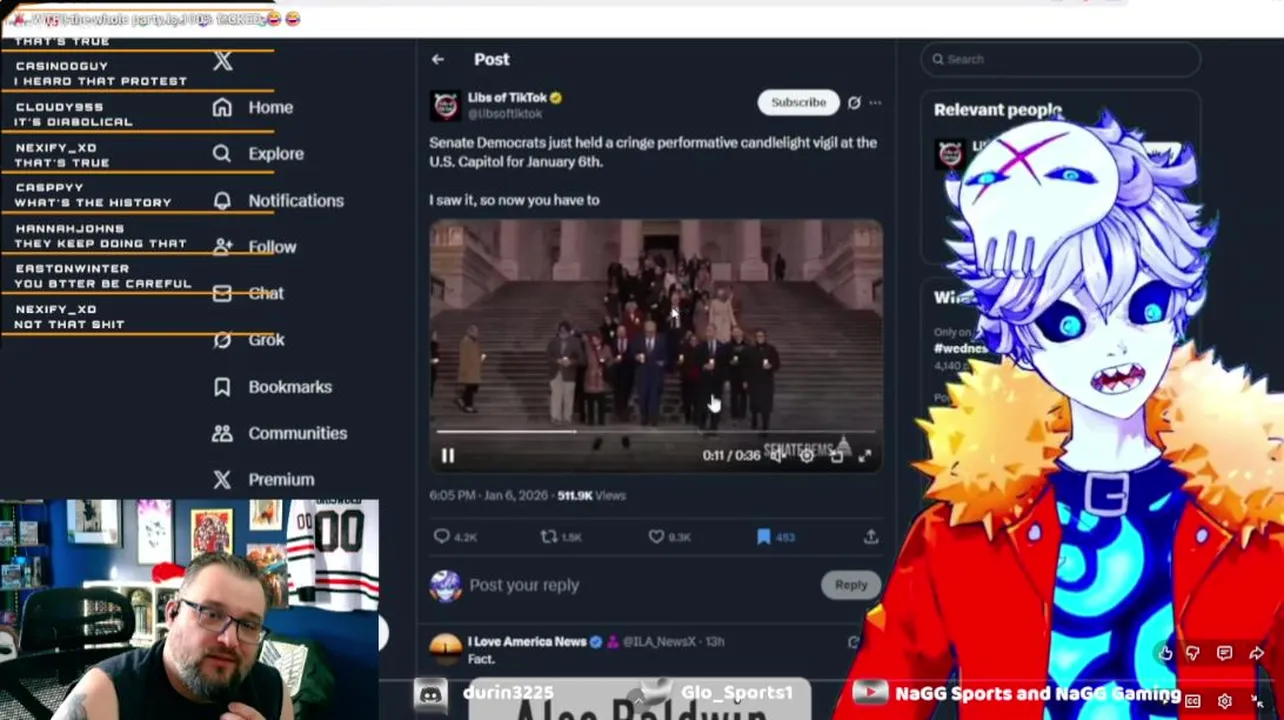The image size is (1284, 720).
Task: Click the Communities people icon
Action: coord(222,433)
